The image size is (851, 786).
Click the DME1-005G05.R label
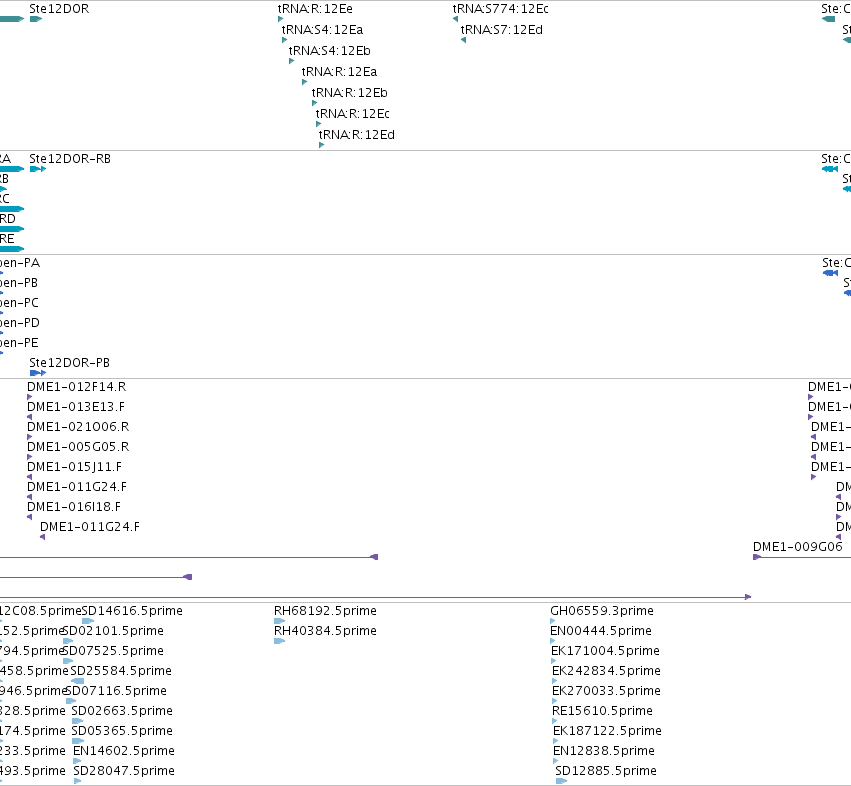(78, 447)
